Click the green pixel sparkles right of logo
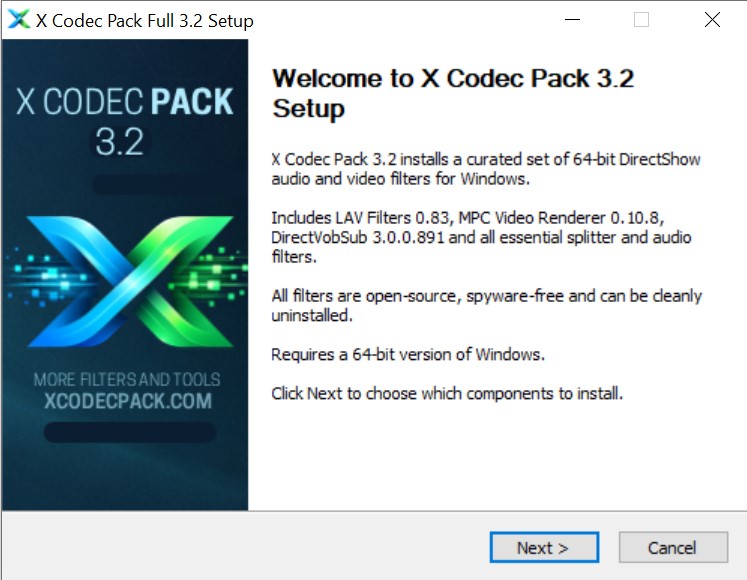The image size is (747, 580). pos(210,276)
